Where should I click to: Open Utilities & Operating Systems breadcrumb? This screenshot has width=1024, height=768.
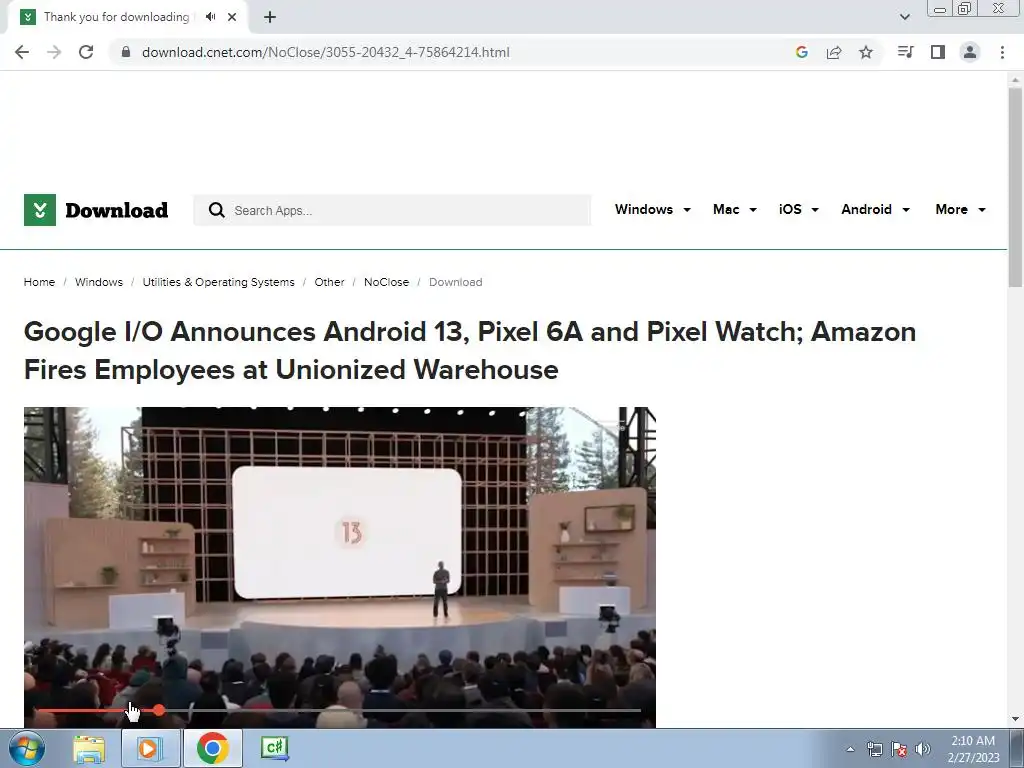click(x=218, y=282)
